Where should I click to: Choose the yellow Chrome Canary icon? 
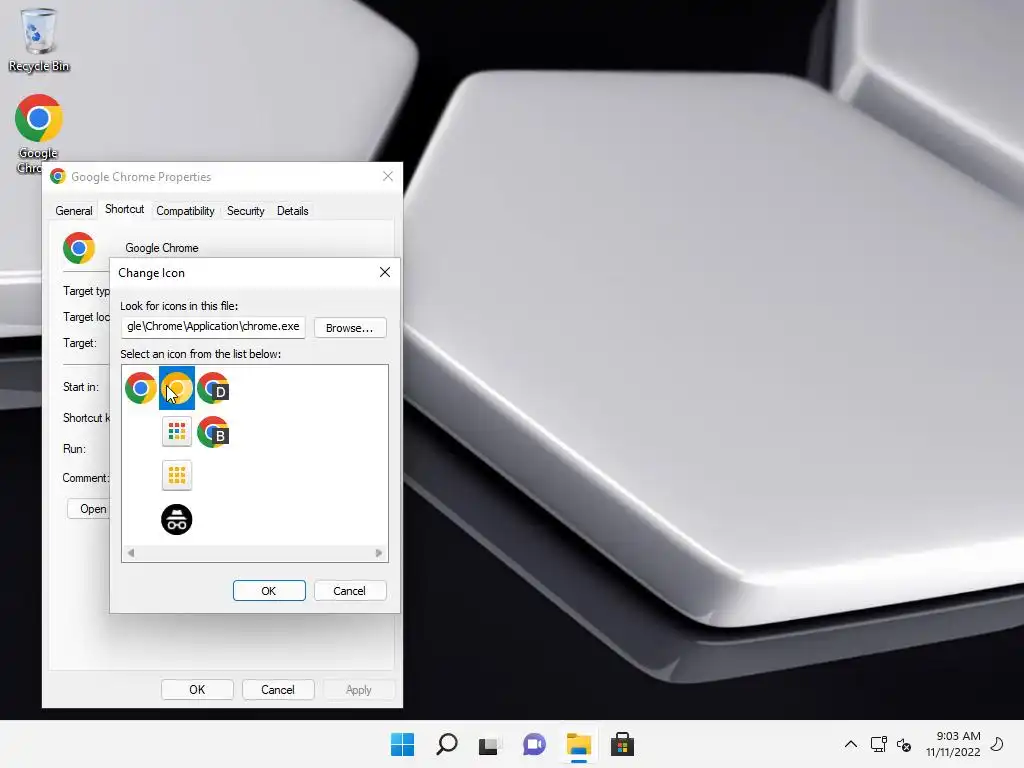click(x=177, y=389)
